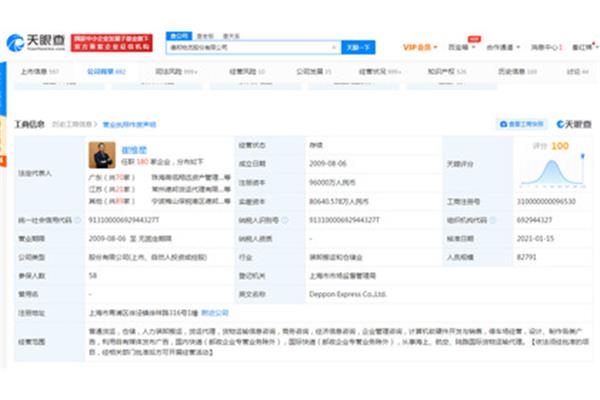The image size is (600, 400).
Task: Expand the 合作通道 dropdown menu
Action: point(503,47)
